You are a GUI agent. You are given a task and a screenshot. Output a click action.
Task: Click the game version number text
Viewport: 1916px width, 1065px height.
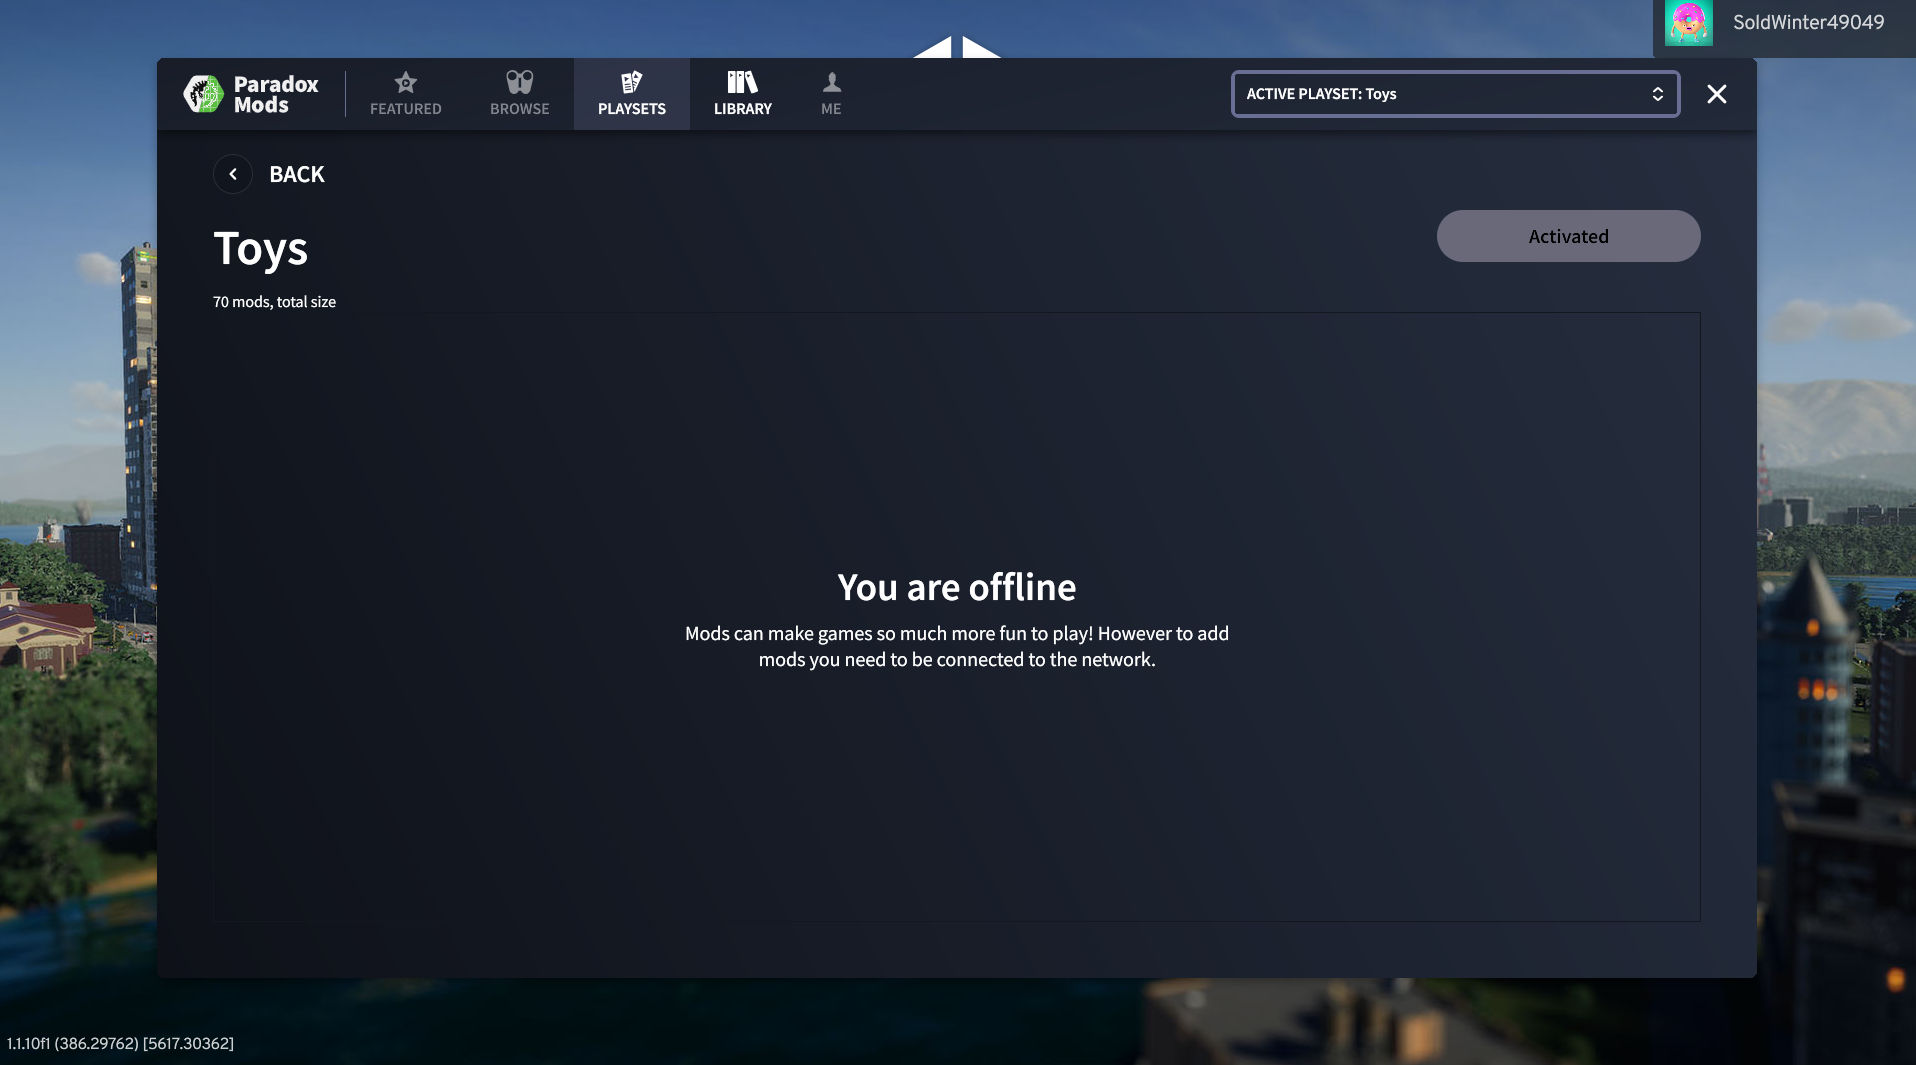click(x=120, y=1043)
